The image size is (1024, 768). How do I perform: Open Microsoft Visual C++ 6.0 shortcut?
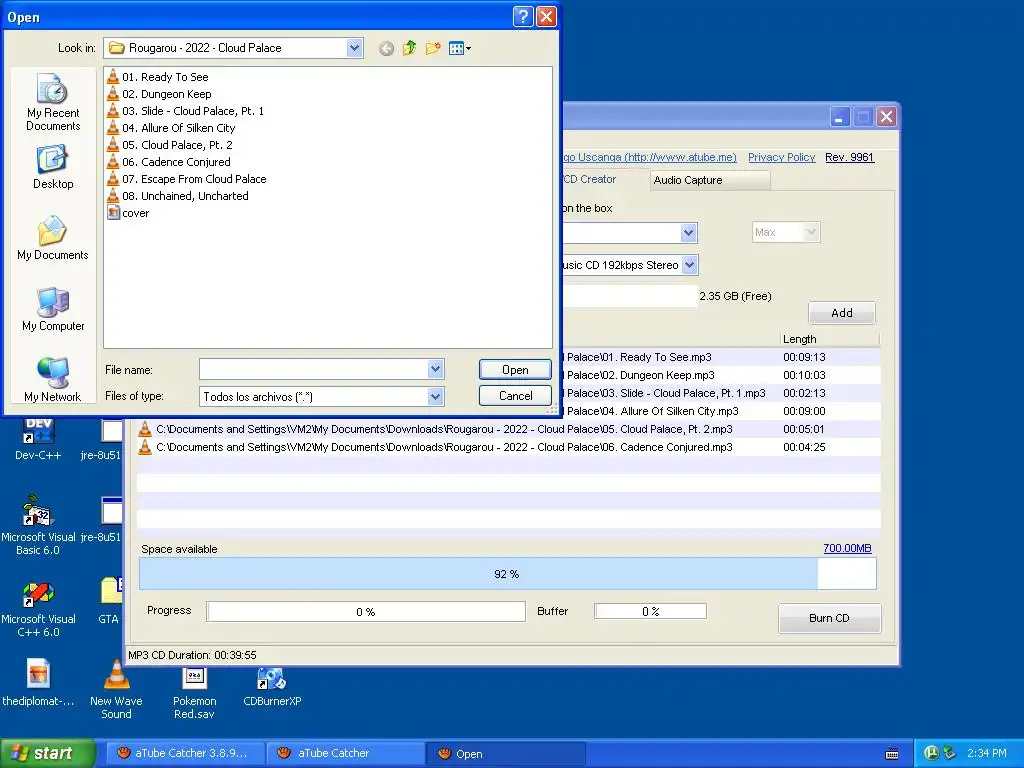pos(38,609)
